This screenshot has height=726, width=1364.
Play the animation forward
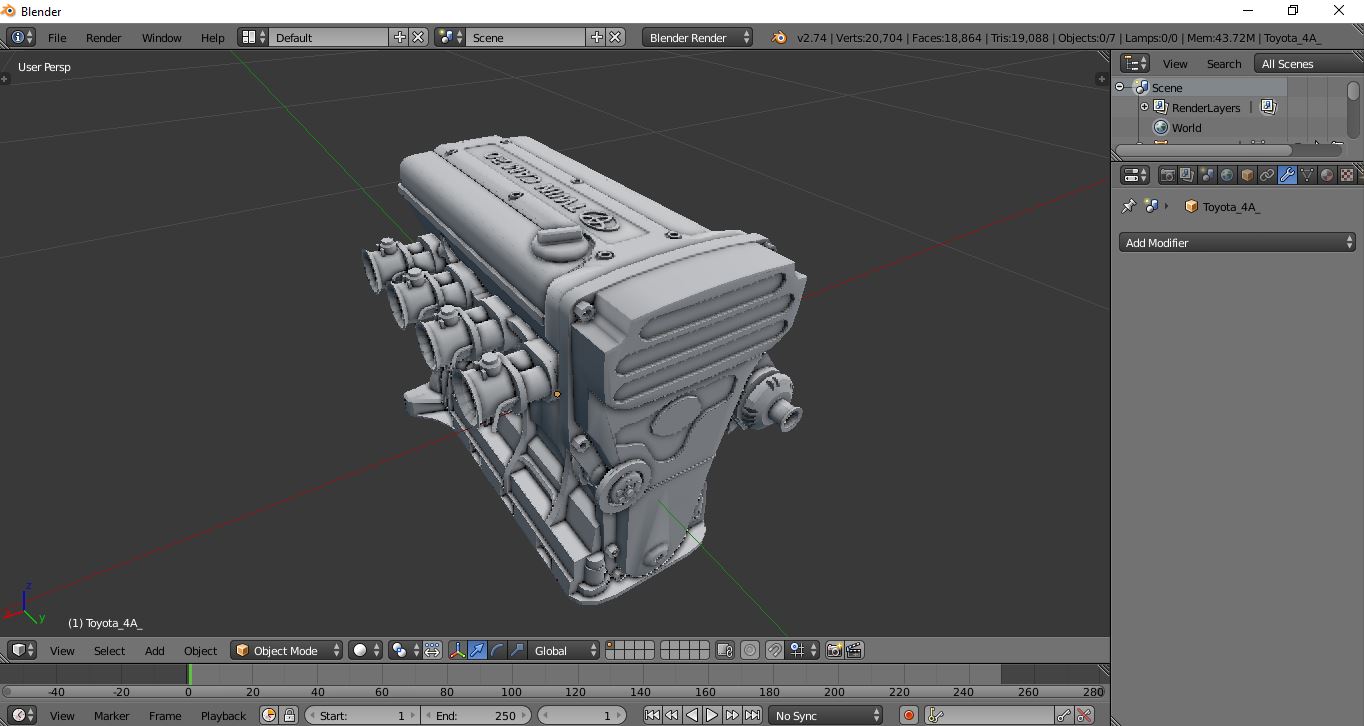pos(712,715)
